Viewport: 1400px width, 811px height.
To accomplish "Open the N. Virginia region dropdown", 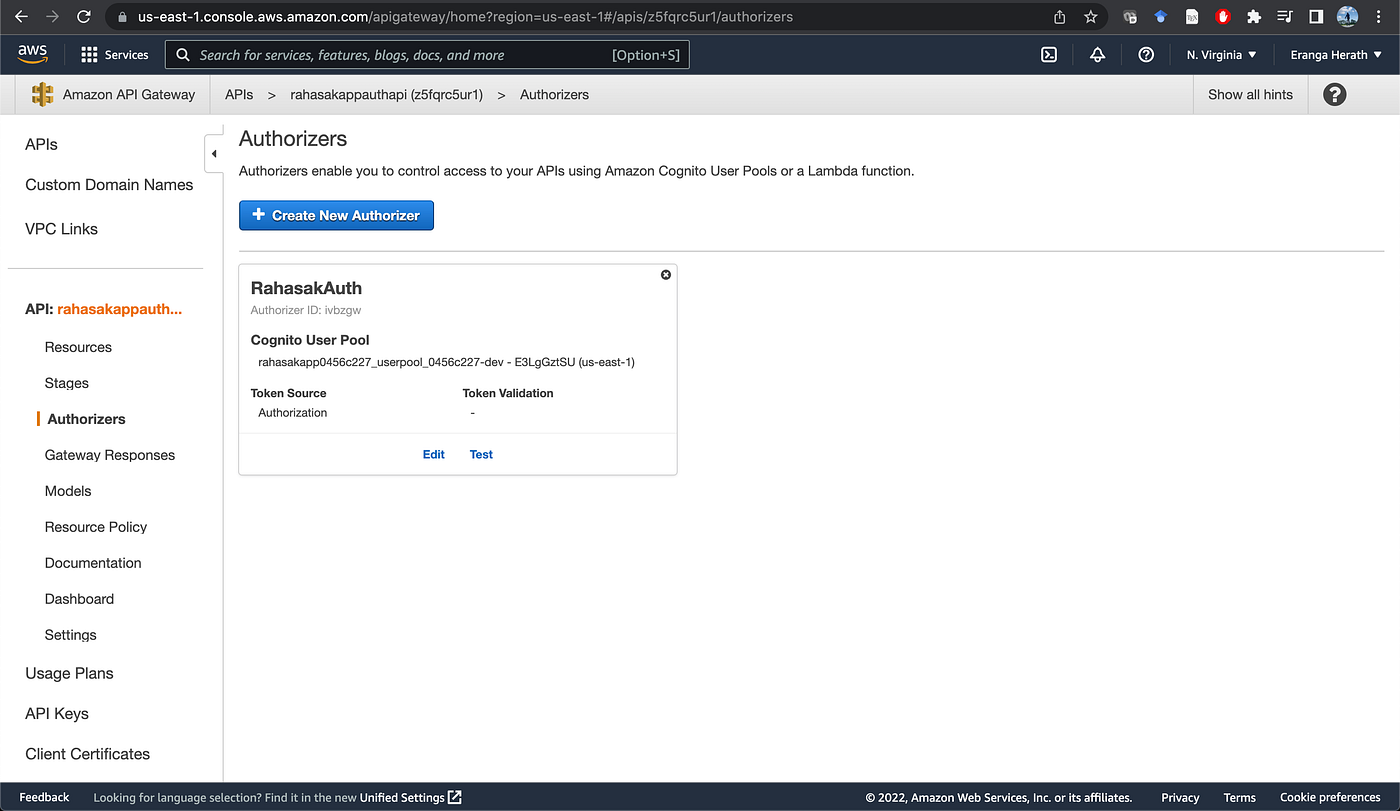I will (1221, 55).
